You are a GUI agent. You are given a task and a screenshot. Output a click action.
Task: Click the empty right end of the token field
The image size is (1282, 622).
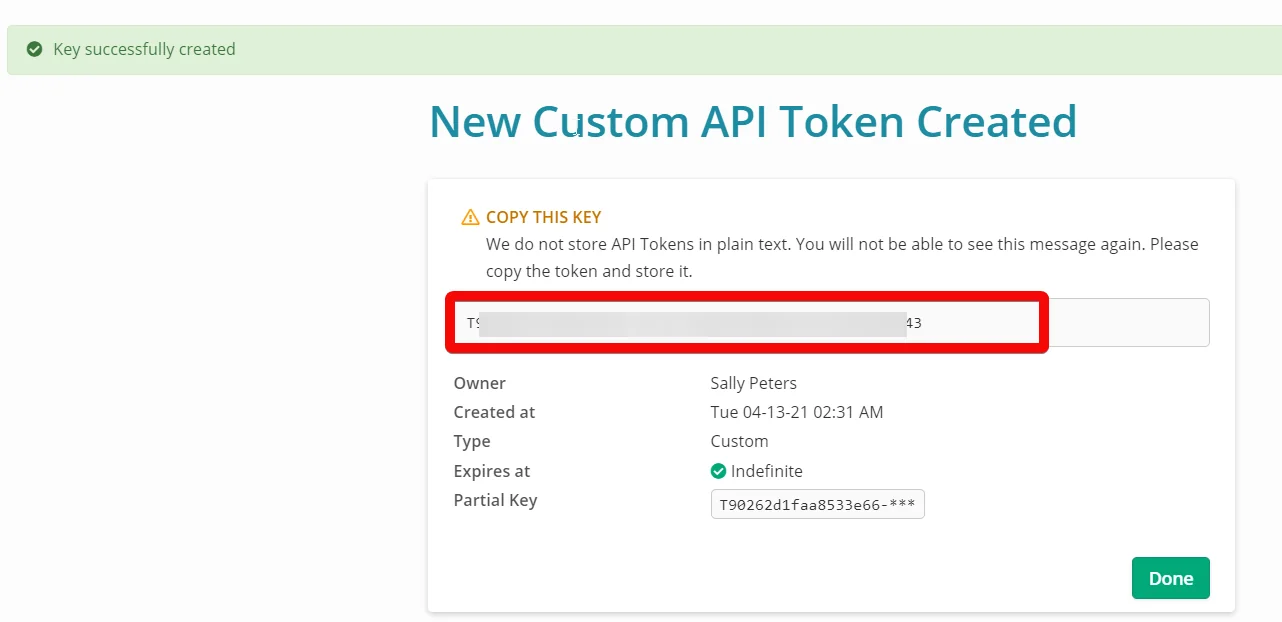click(x=1128, y=323)
